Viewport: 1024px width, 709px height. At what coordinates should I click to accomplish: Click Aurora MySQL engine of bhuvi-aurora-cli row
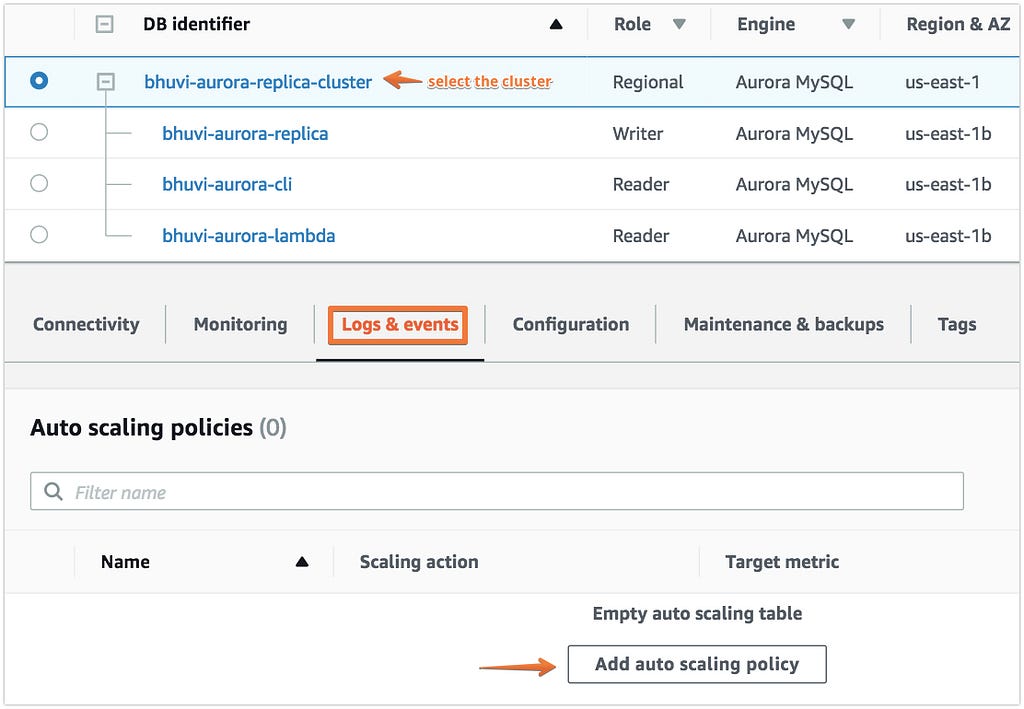794,184
